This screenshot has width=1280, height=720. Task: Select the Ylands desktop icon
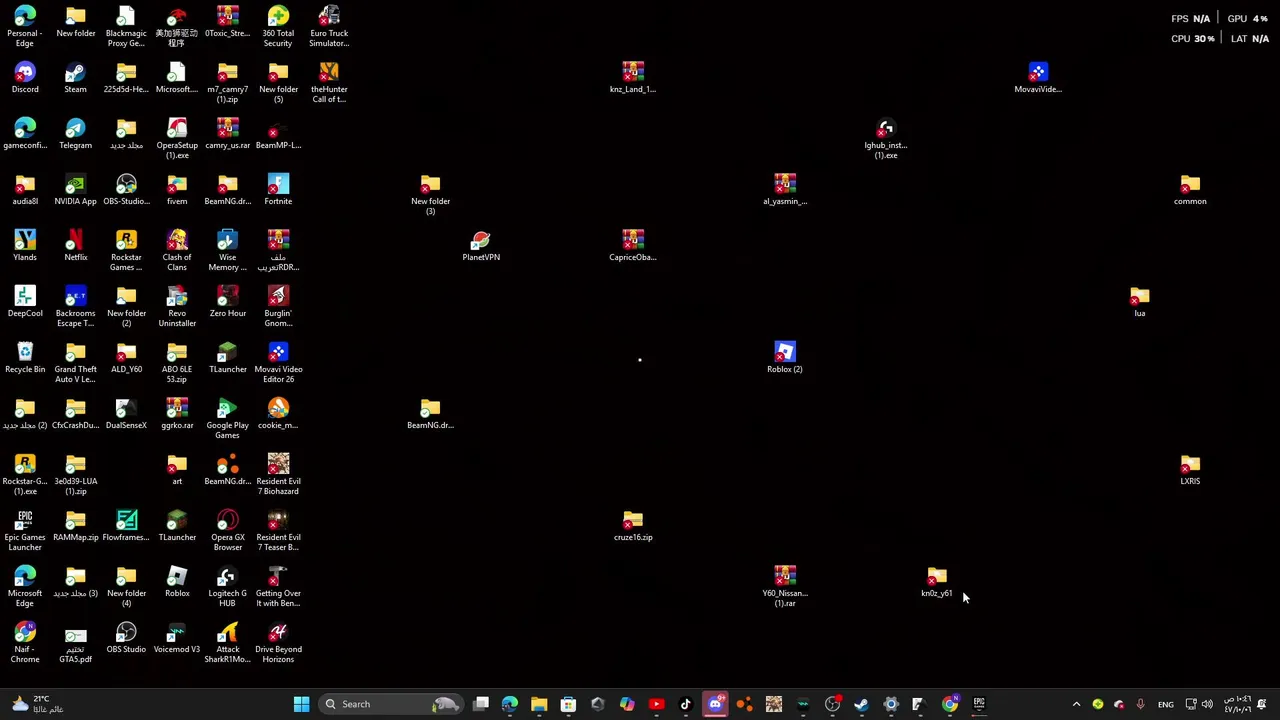tap(25, 246)
